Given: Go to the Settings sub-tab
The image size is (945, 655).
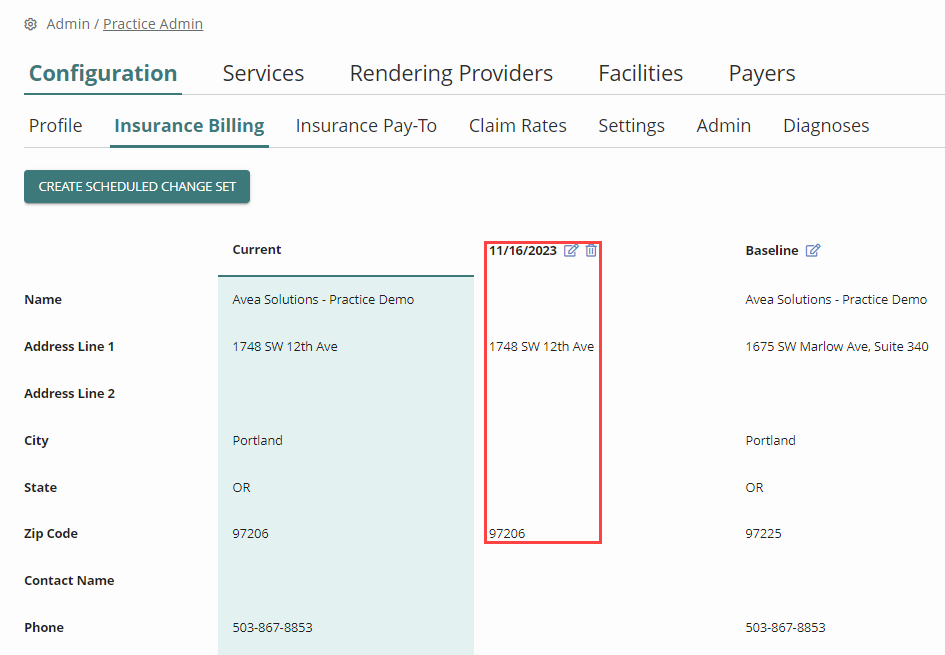Looking at the screenshot, I should (x=631, y=126).
